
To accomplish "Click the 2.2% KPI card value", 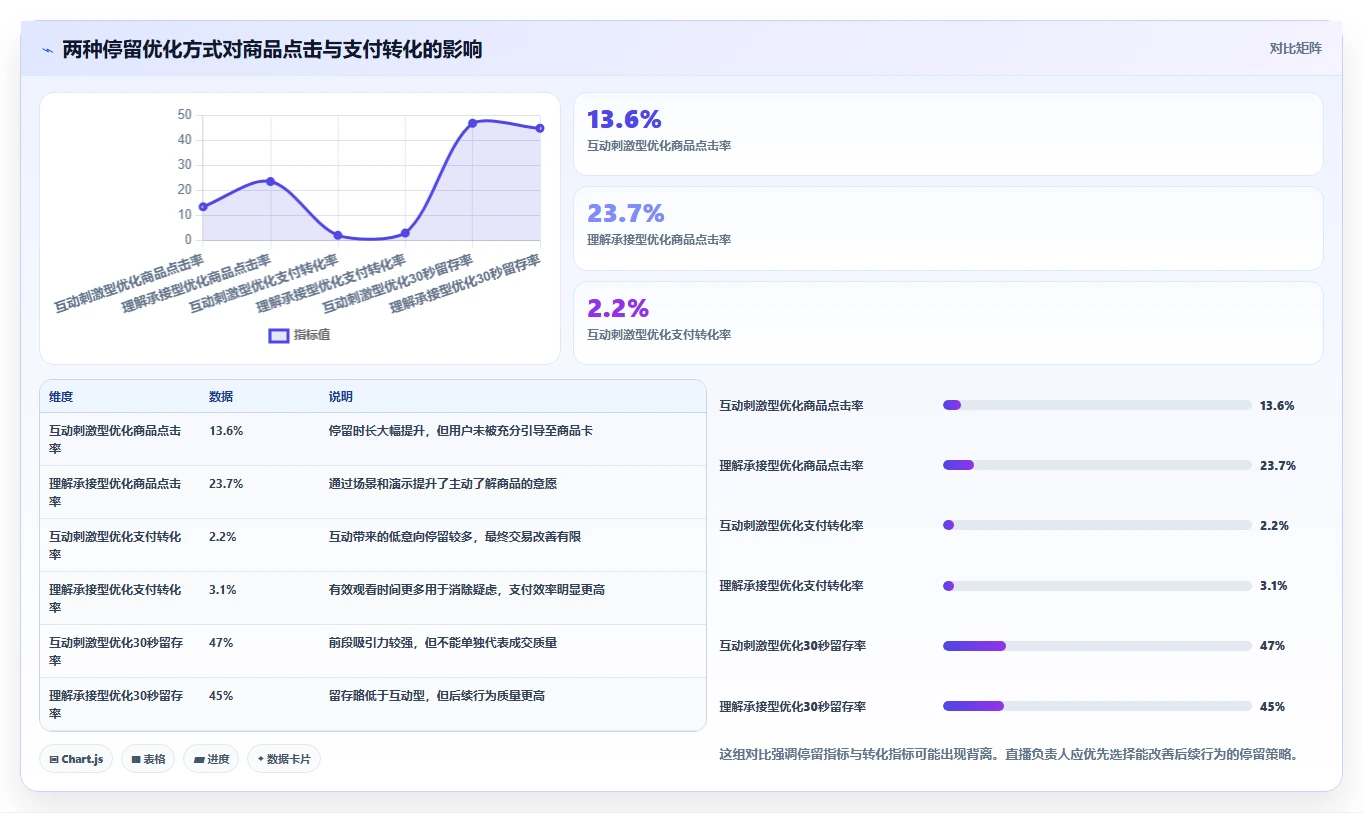I will pos(618,307).
